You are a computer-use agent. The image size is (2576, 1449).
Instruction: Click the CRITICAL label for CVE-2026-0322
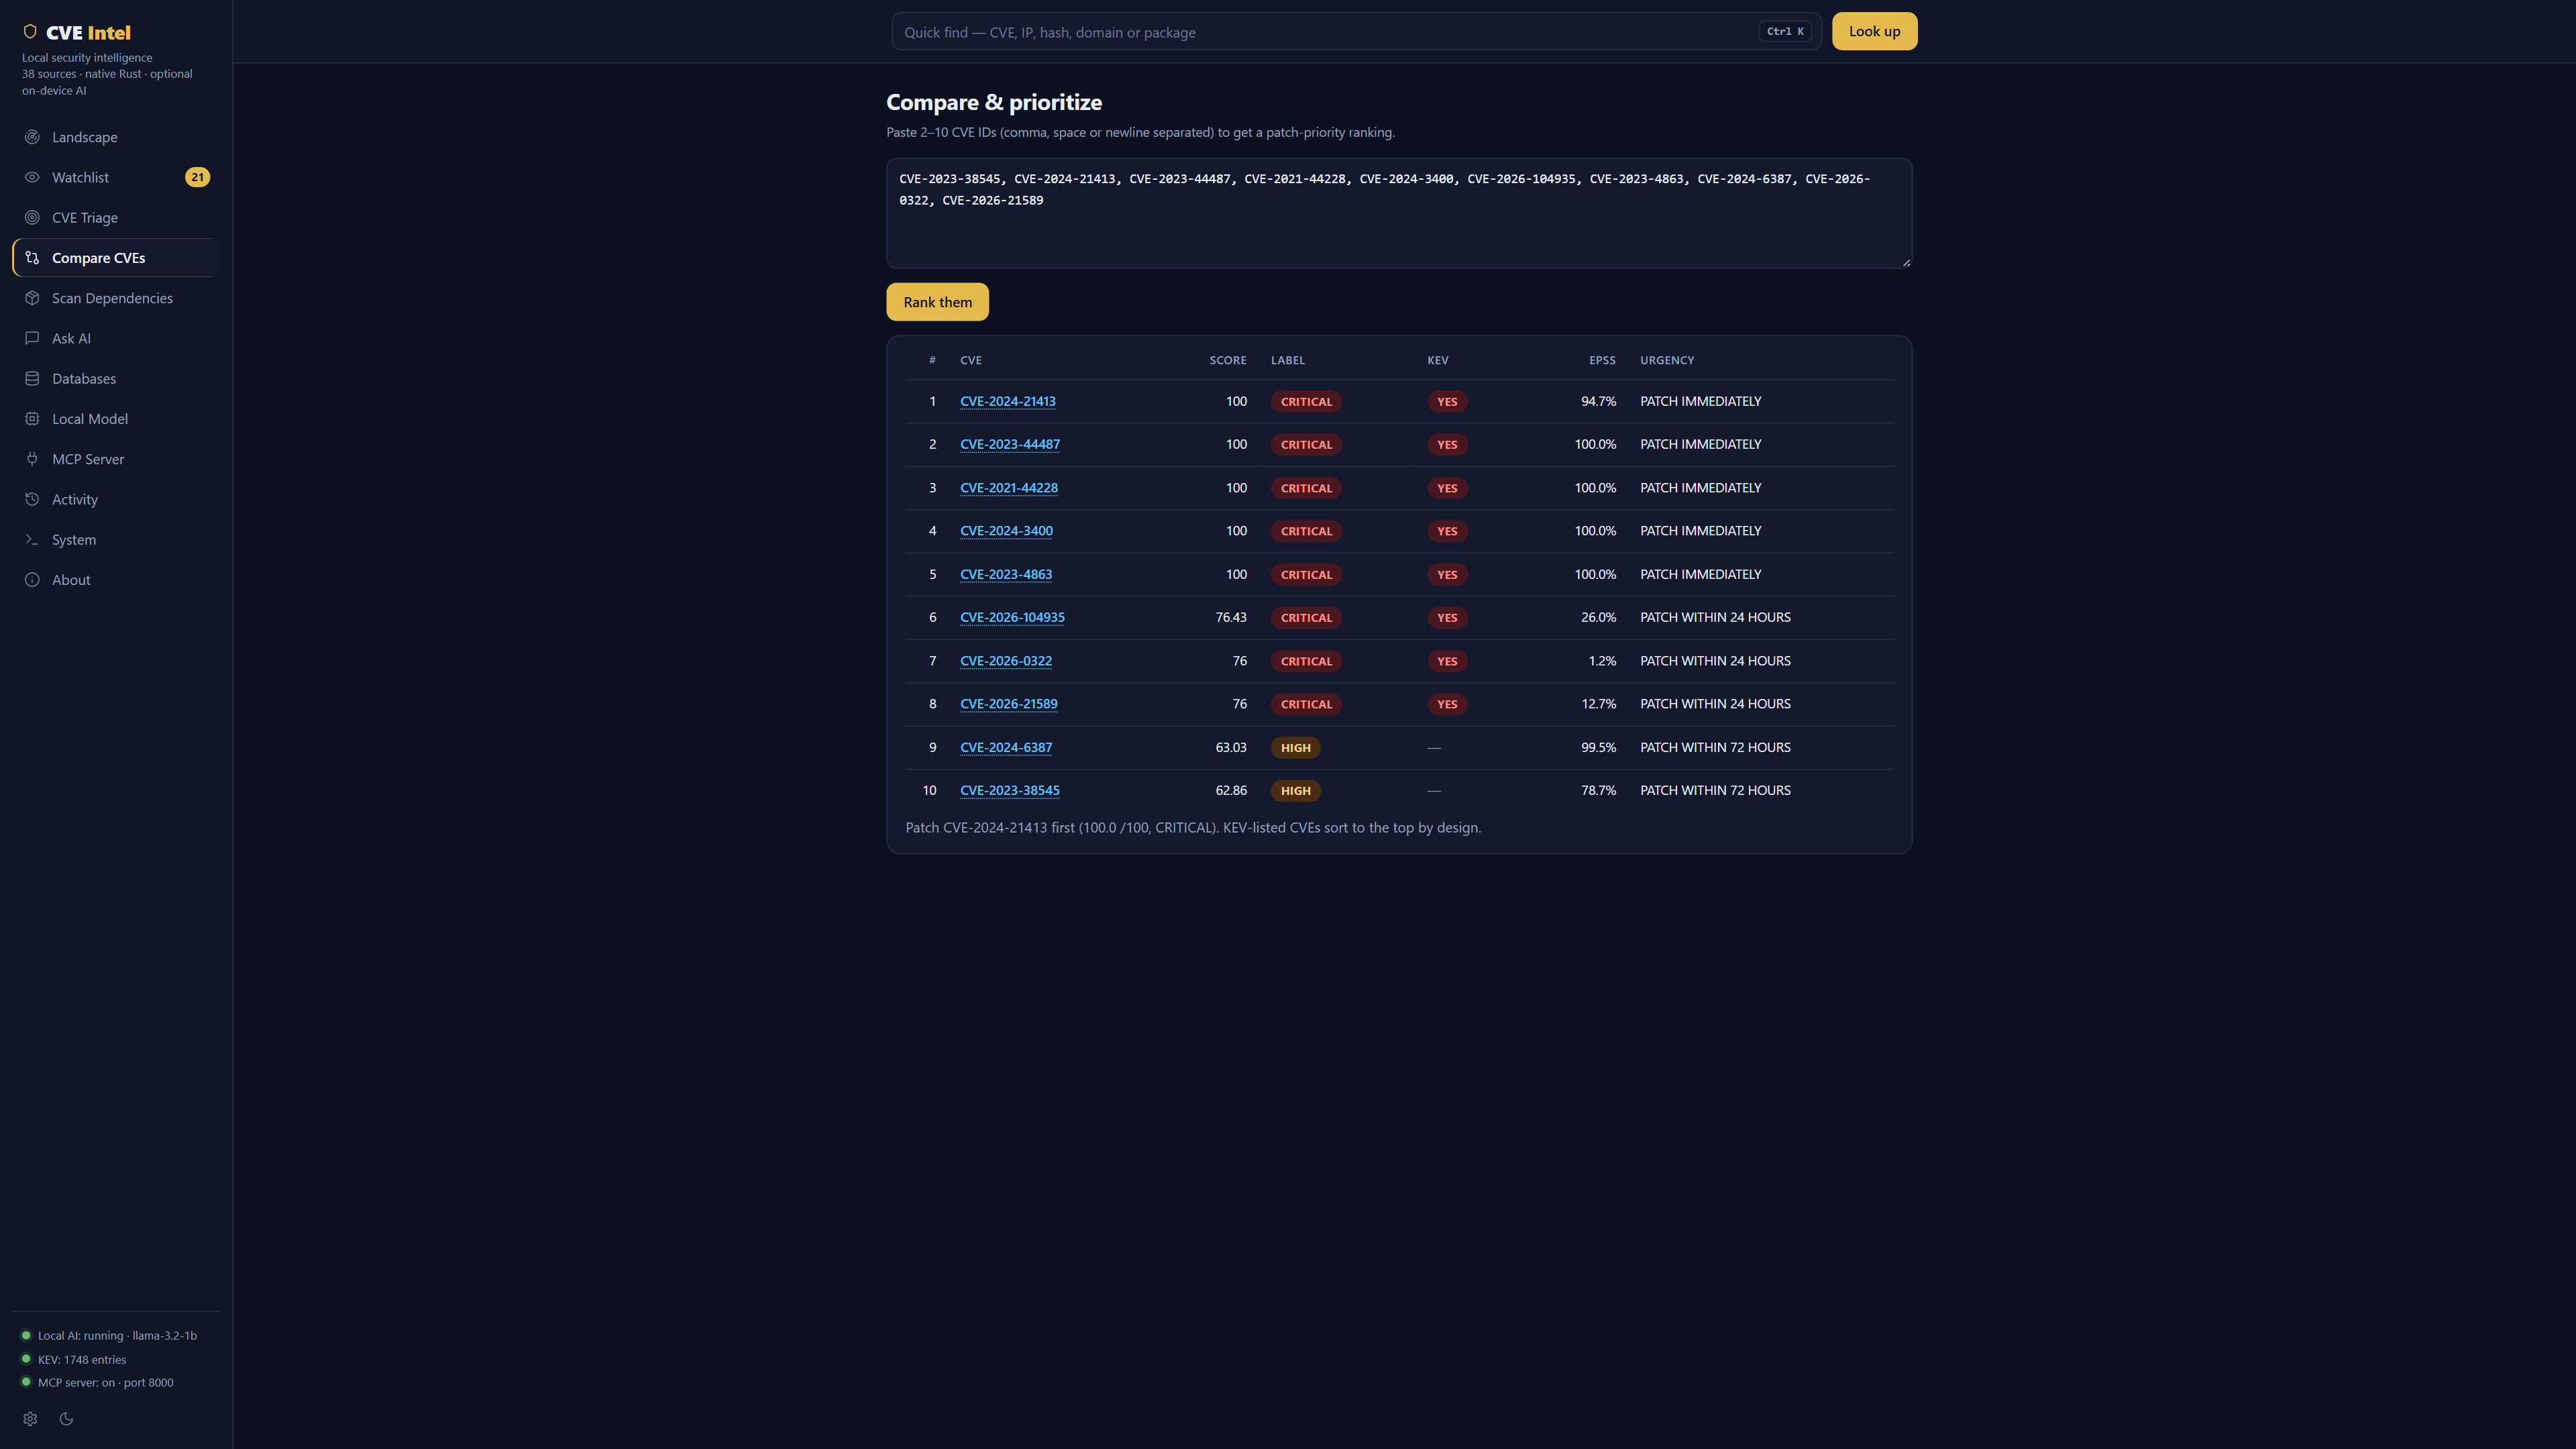[1306, 661]
